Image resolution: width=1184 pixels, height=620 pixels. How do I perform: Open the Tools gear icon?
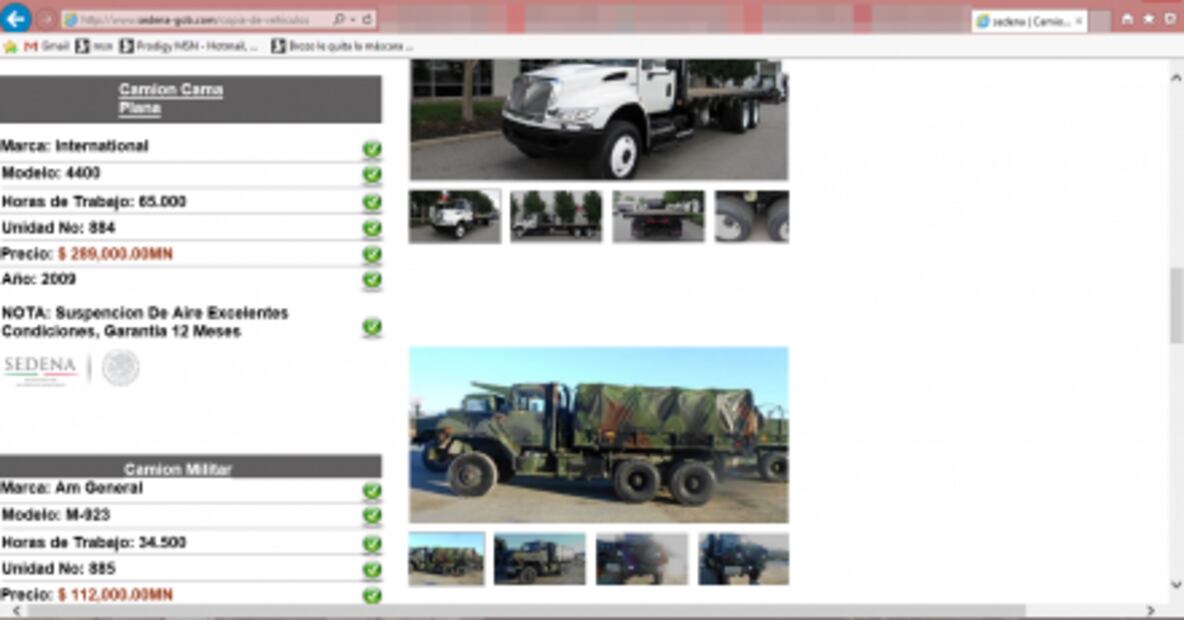(x=1169, y=19)
